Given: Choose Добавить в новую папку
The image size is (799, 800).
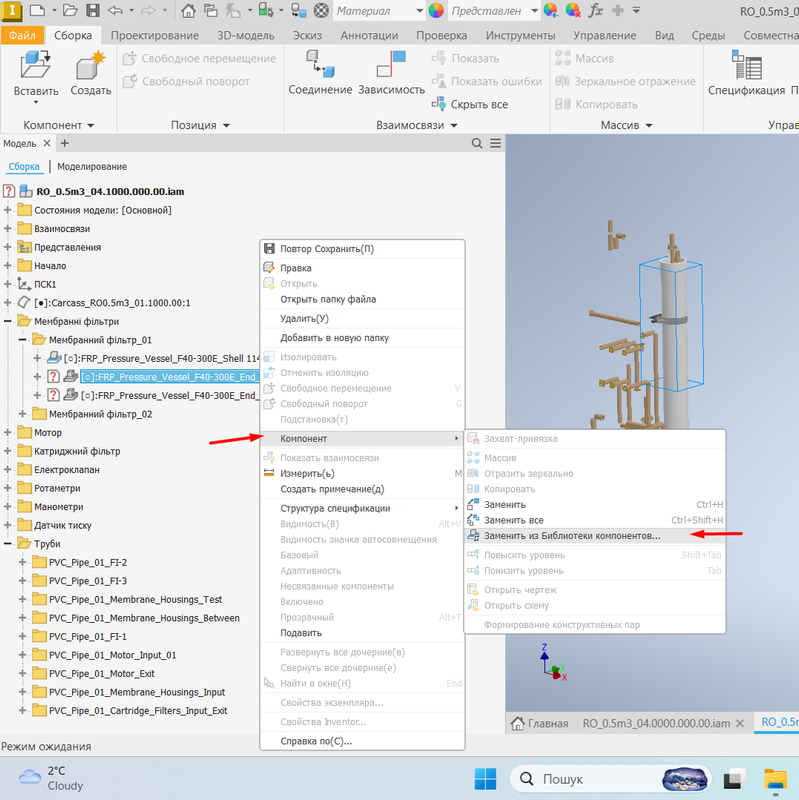Looking at the screenshot, I should (x=362, y=338).
